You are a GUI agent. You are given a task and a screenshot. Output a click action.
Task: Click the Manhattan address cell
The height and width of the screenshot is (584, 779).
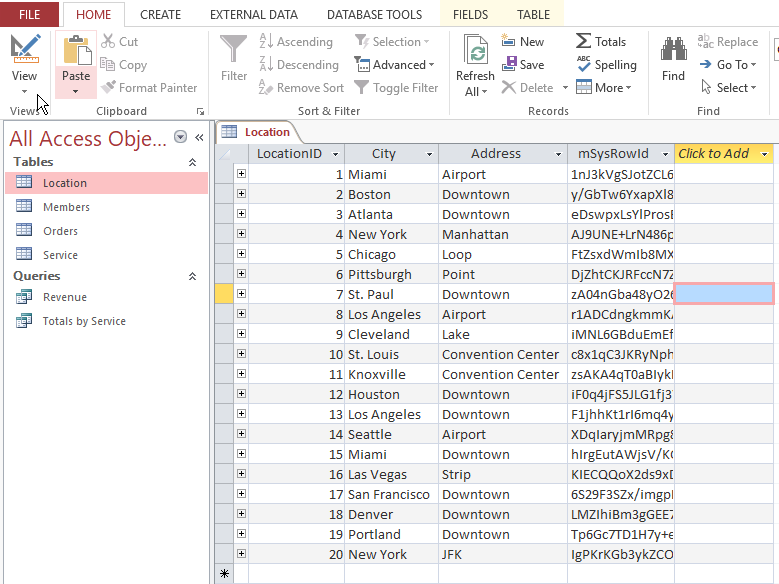point(503,234)
